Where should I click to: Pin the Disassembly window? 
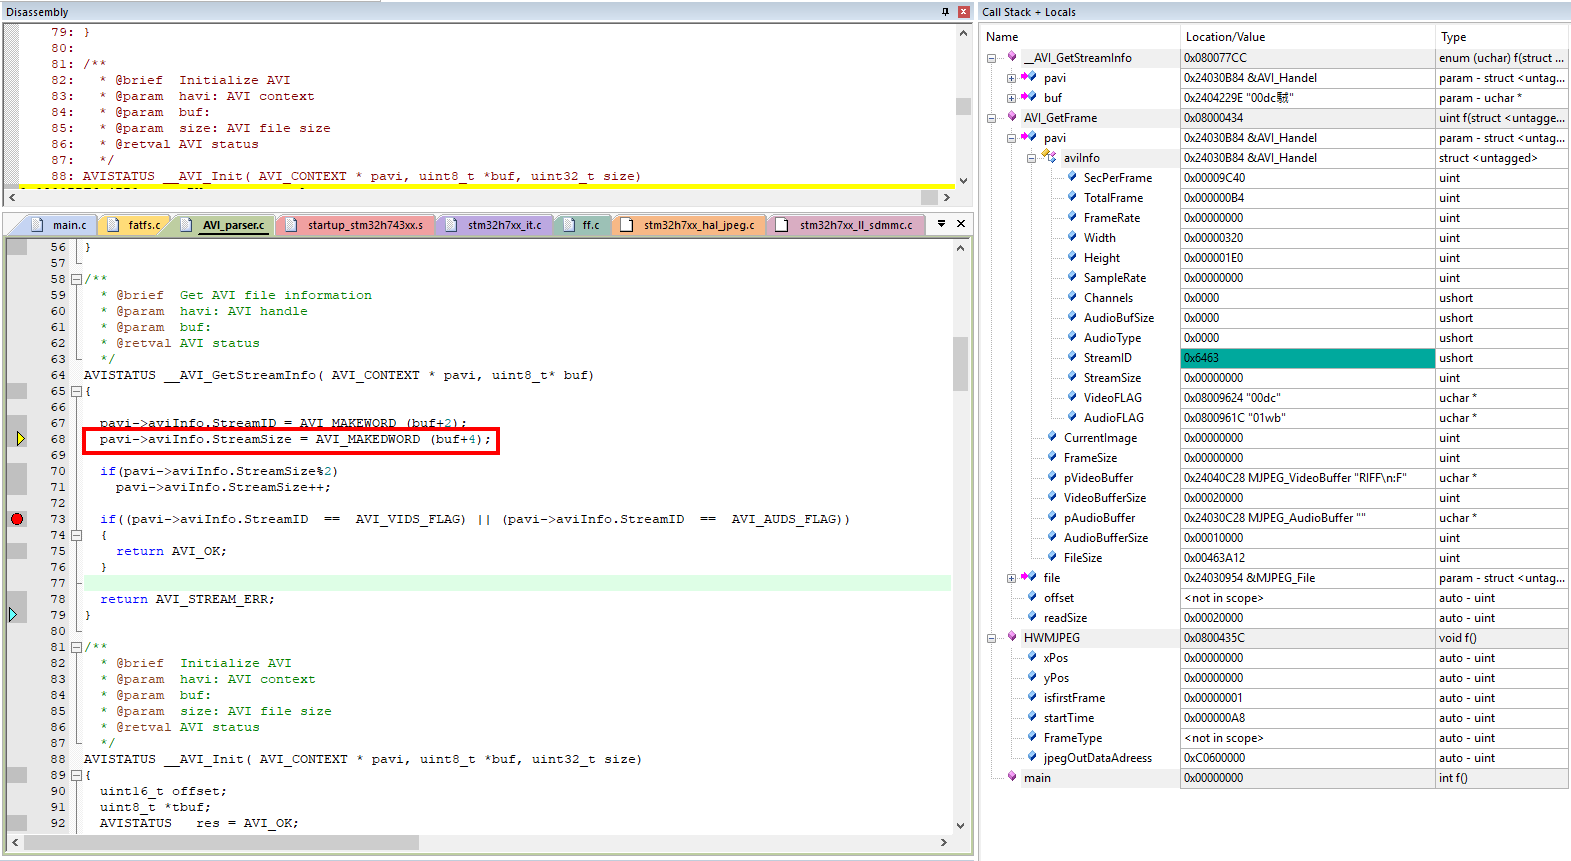945,12
